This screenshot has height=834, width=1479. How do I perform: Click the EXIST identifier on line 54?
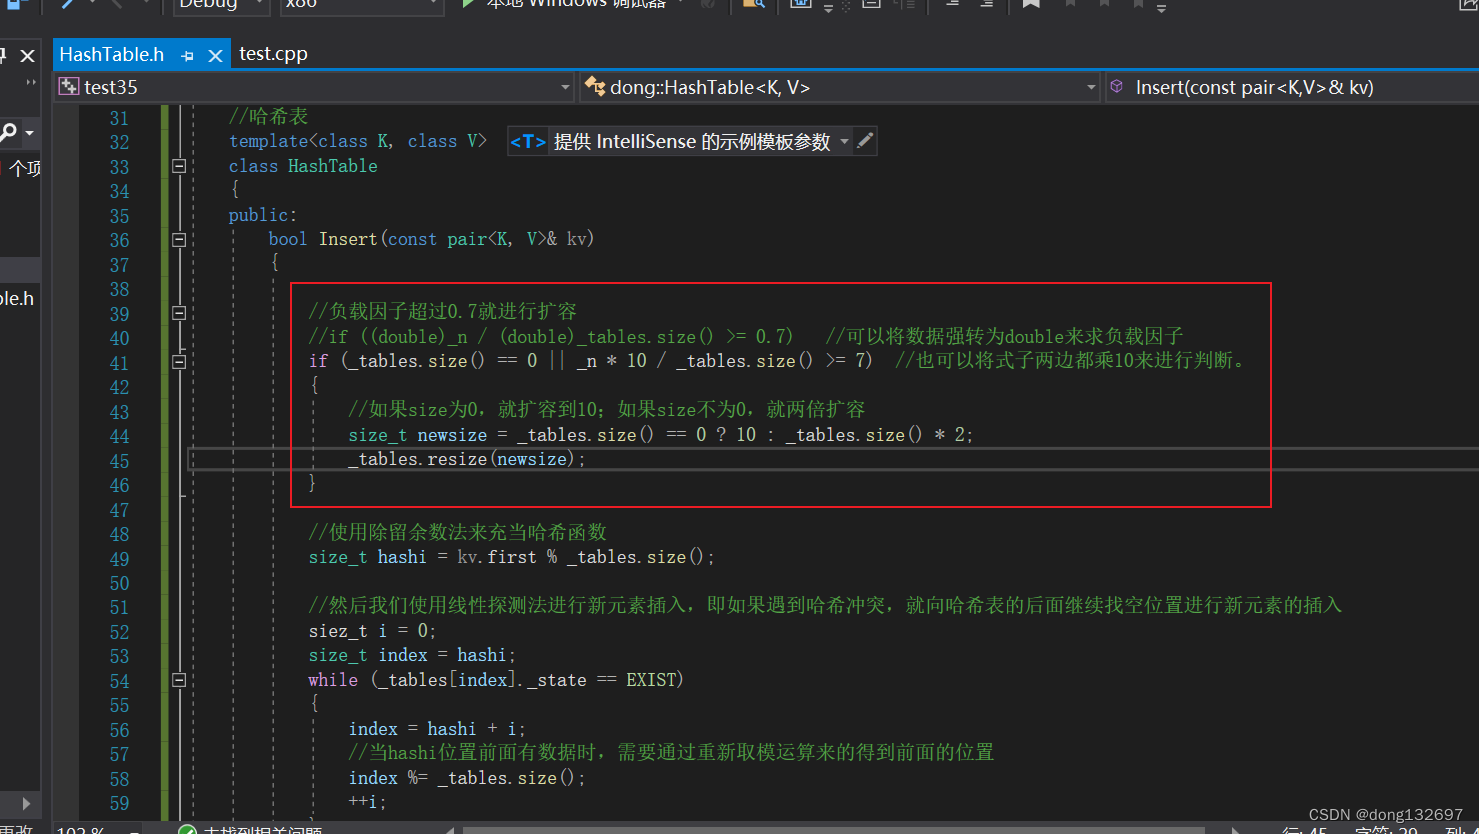click(x=652, y=680)
